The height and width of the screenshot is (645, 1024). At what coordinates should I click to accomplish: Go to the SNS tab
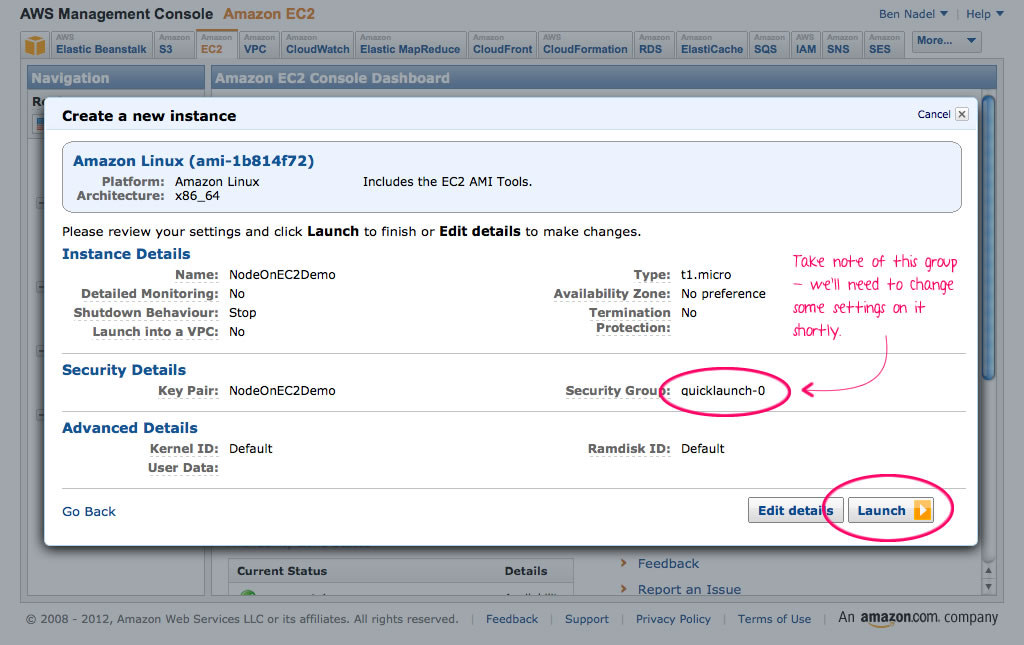pos(842,45)
